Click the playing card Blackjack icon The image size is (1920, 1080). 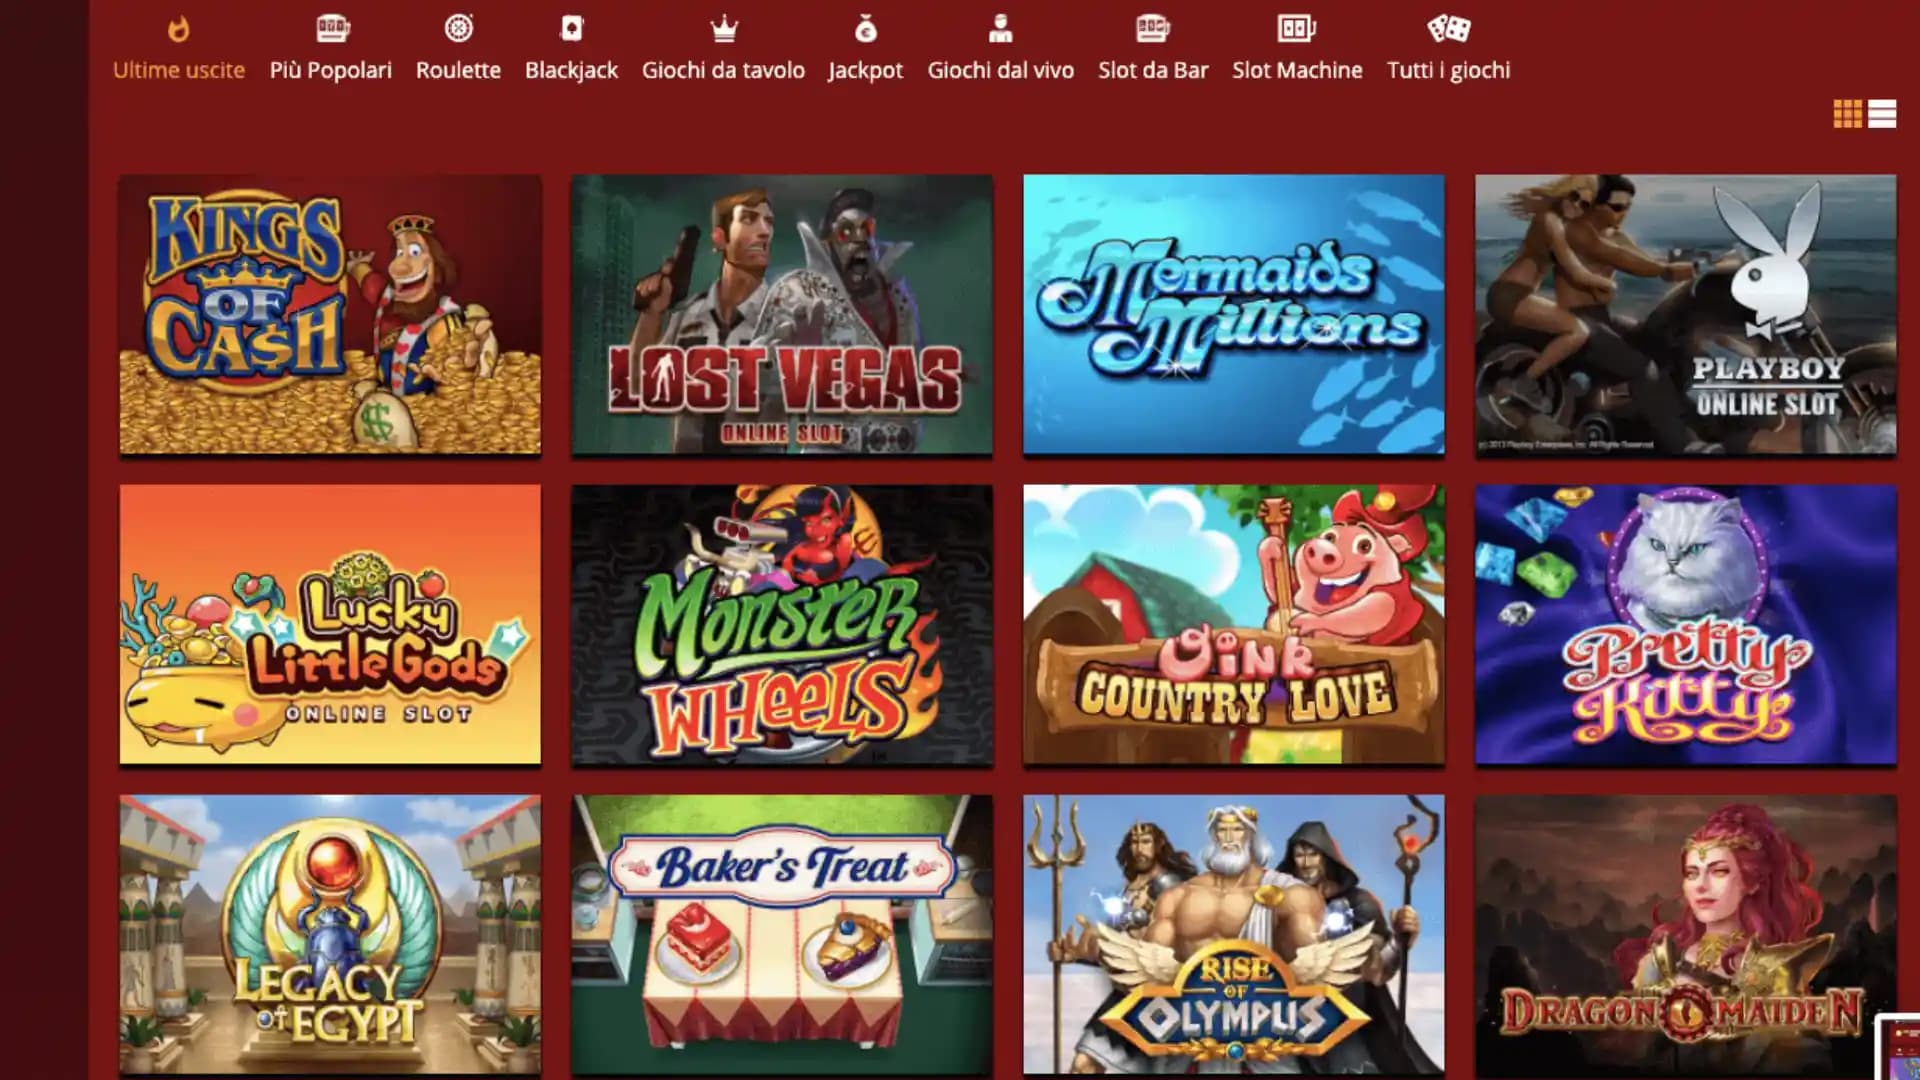click(x=571, y=29)
